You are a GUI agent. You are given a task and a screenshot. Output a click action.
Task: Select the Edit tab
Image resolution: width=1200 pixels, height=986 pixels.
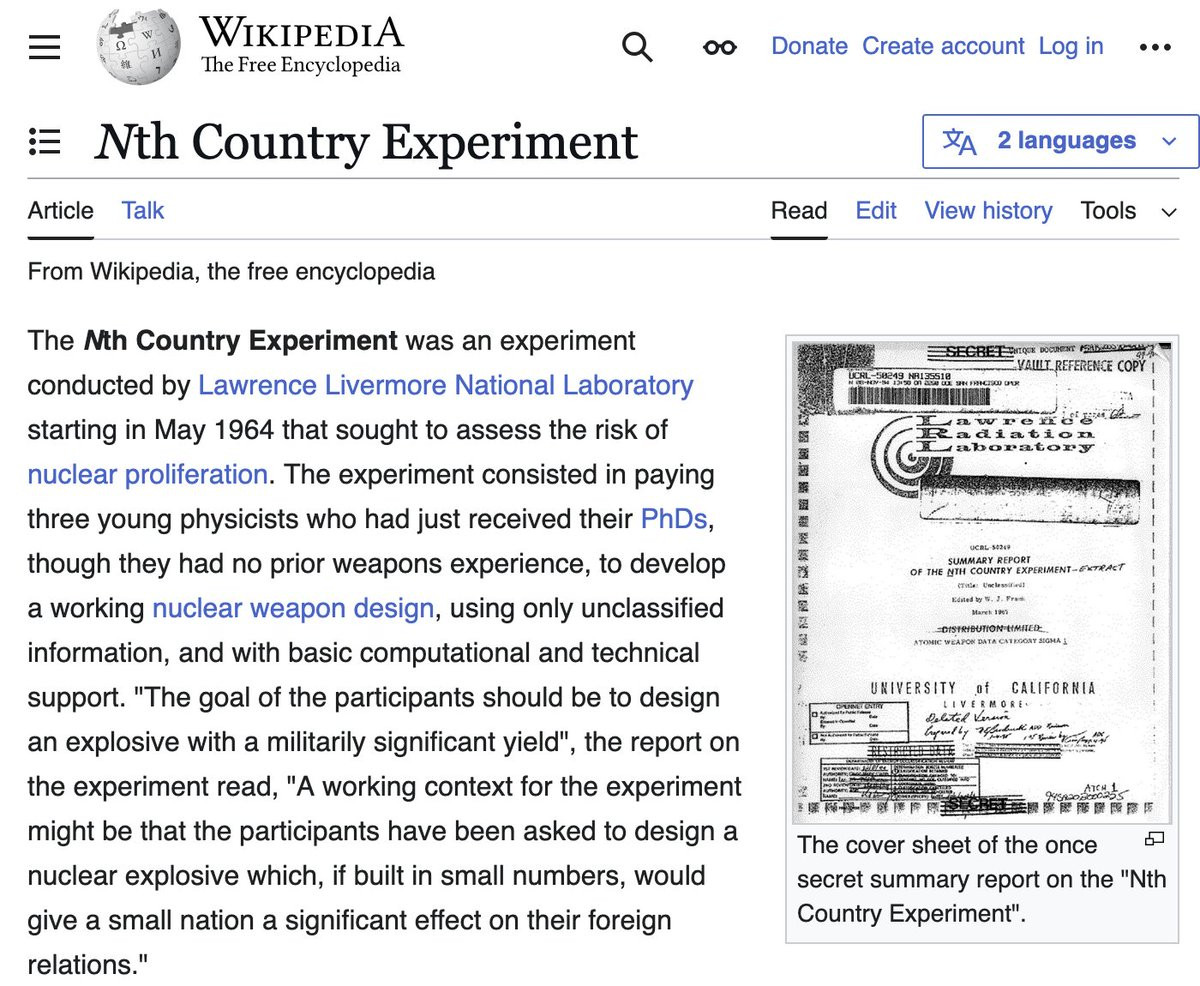coord(876,211)
